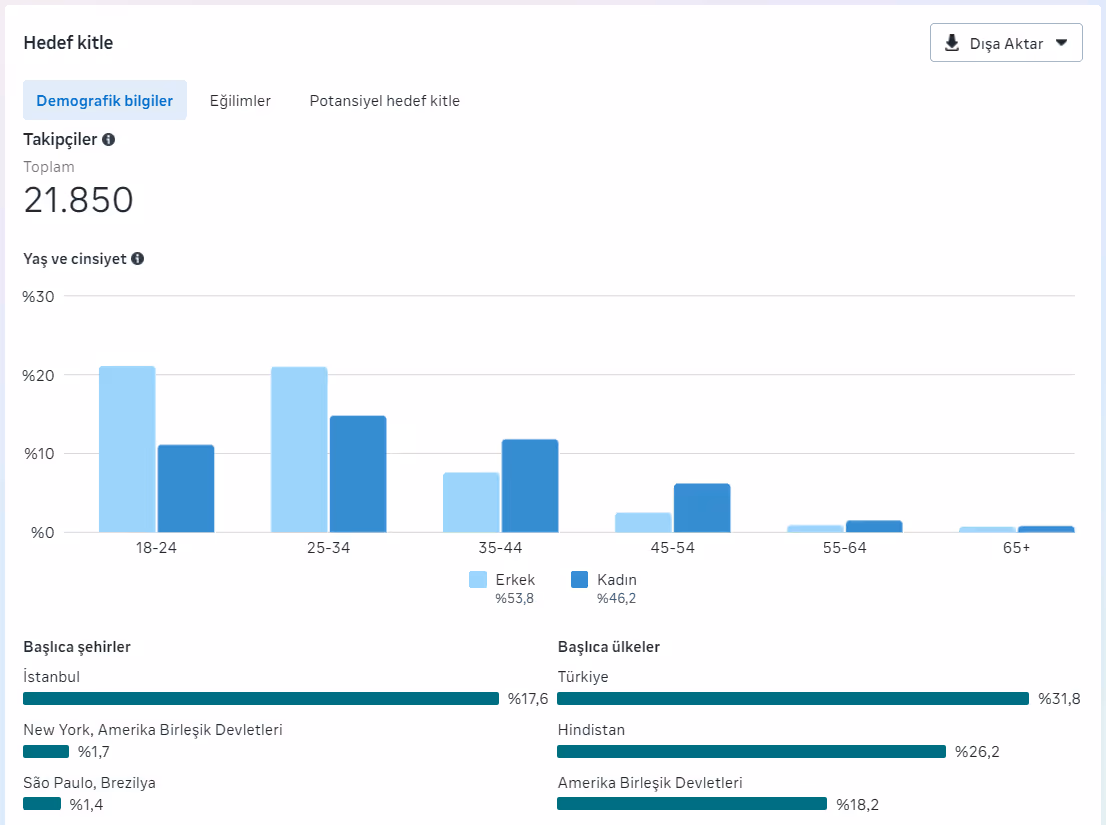The height and width of the screenshot is (825, 1106).
Task: Click the %18,2 value
Action: tap(857, 805)
